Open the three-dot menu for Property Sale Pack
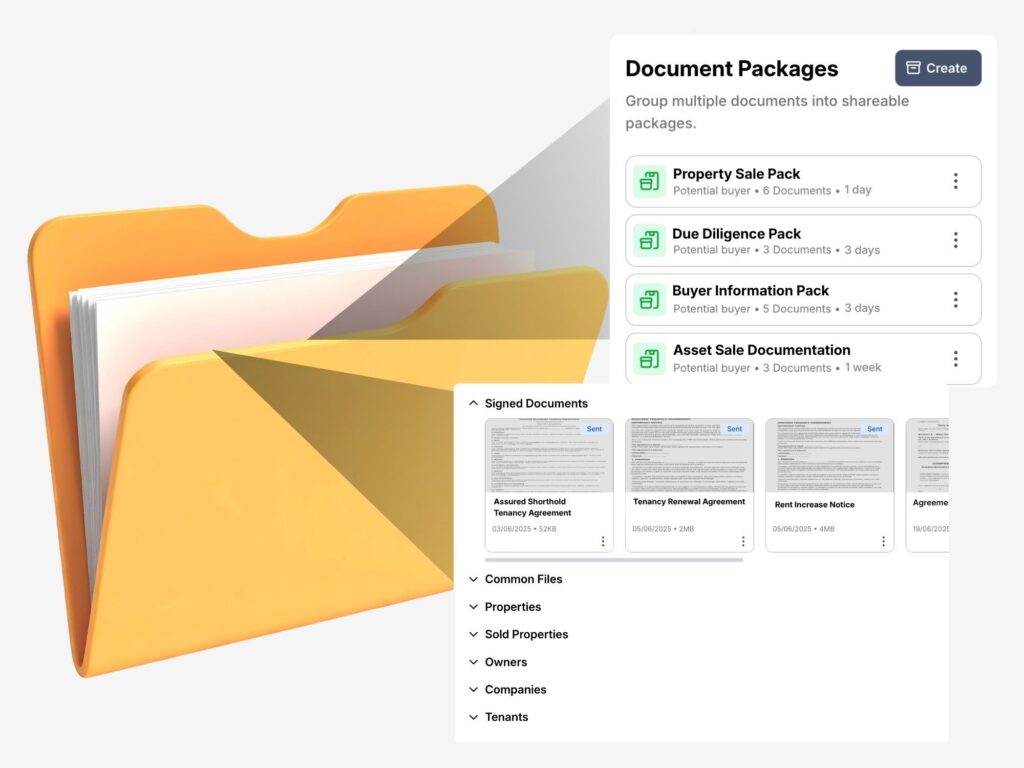Image resolution: width=1024 pixels, height=768 pixels. tap(955, 181)
